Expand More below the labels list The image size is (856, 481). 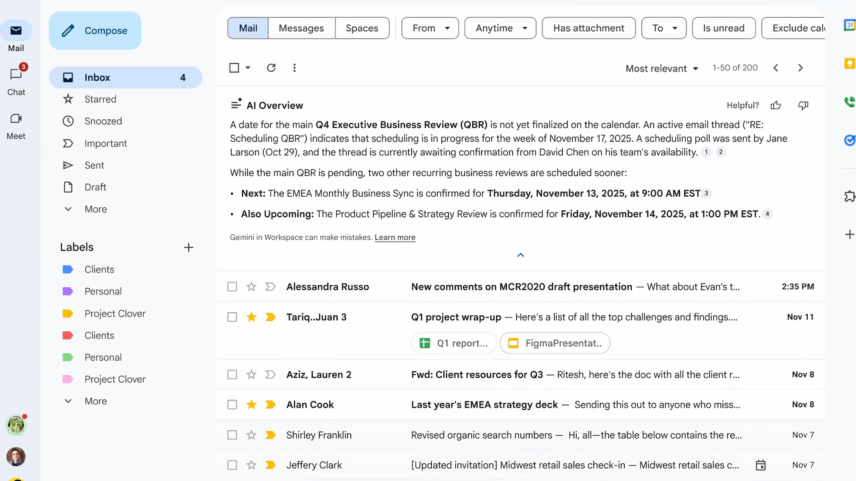(x=95, y=401)
